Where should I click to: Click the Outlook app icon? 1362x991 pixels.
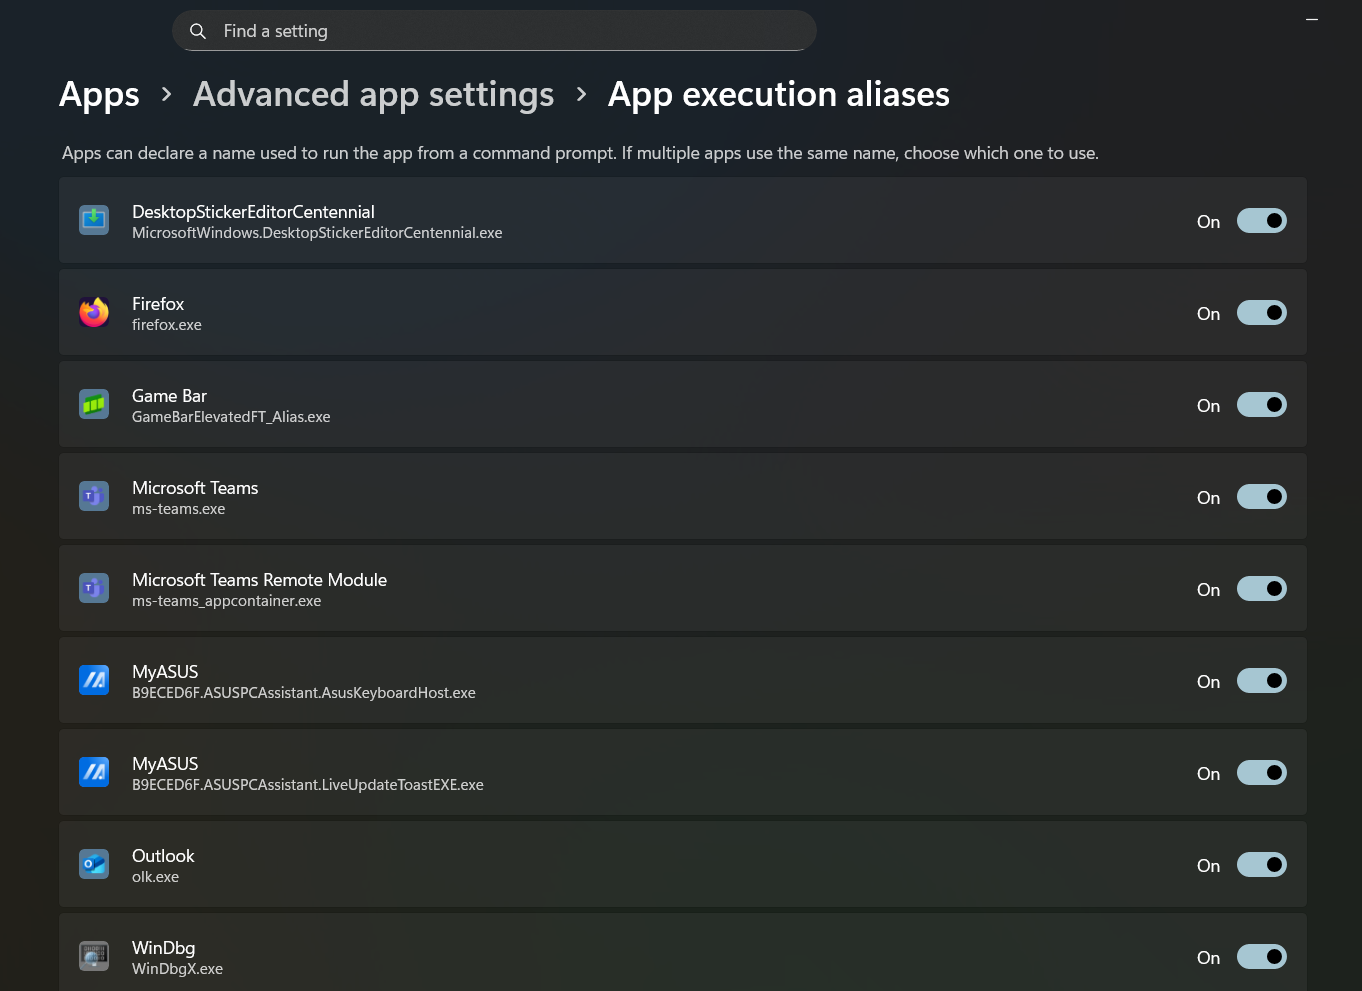(94, 864)
